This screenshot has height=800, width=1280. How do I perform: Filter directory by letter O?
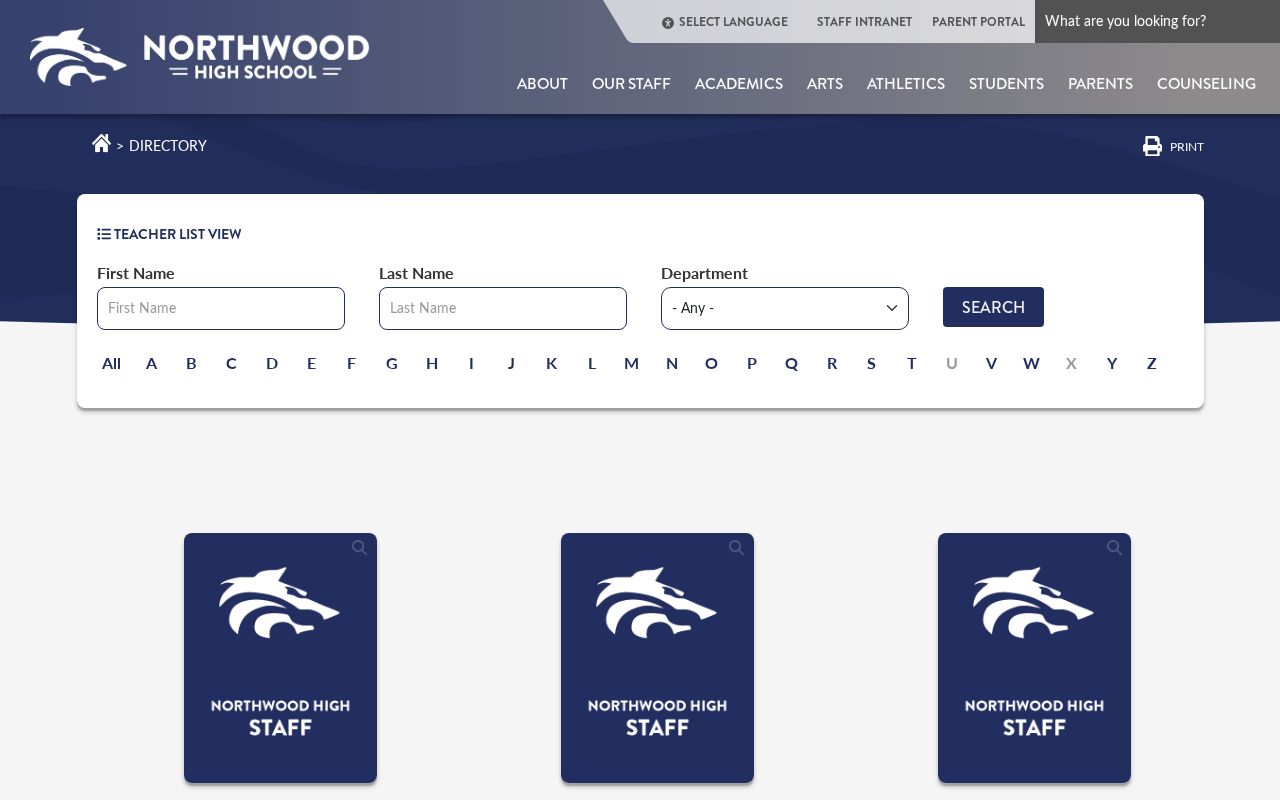(x=711, y=363)
